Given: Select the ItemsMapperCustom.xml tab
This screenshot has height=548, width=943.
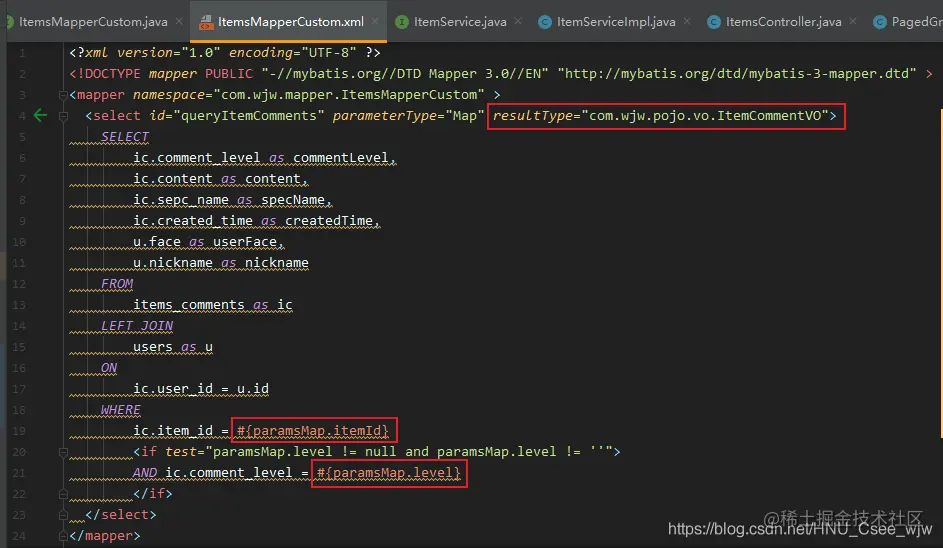Looking at the screenshot, I should pyautogui.click(x=290, y=22).
